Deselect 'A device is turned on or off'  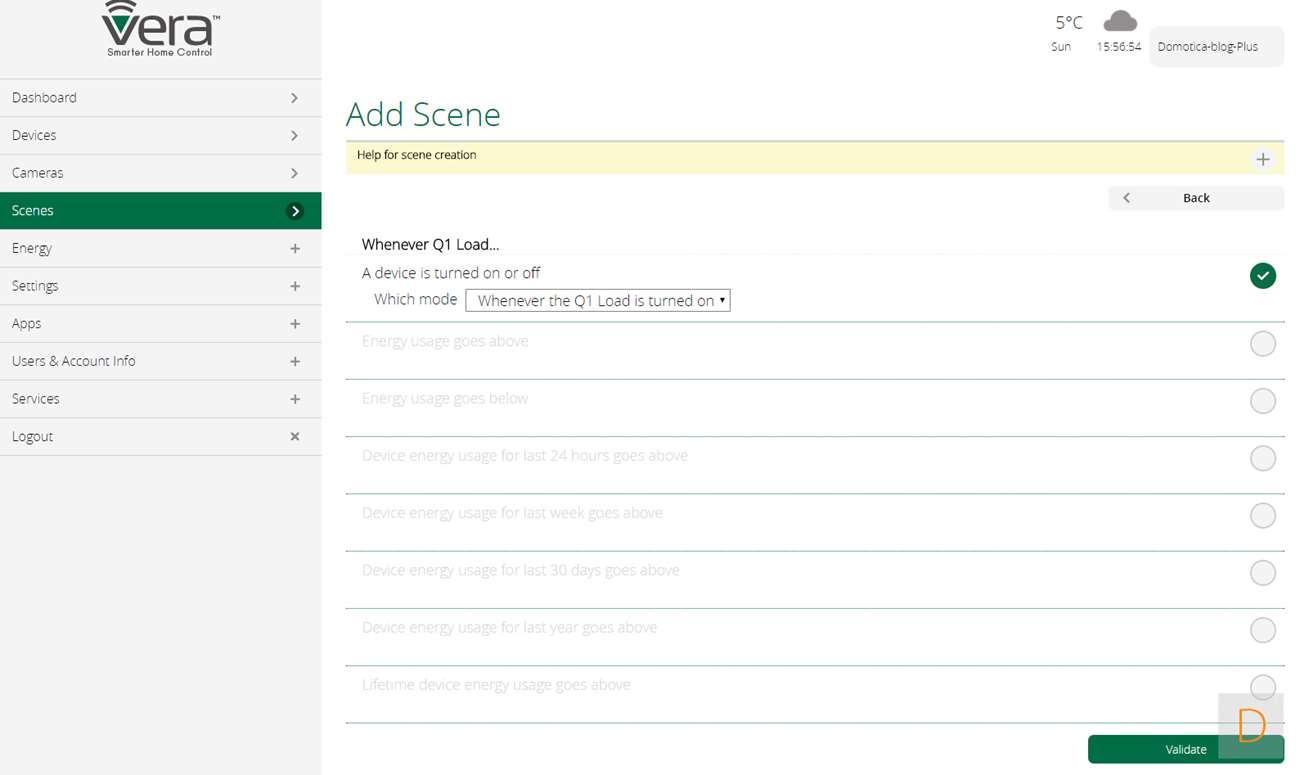tap(1262, 276)
